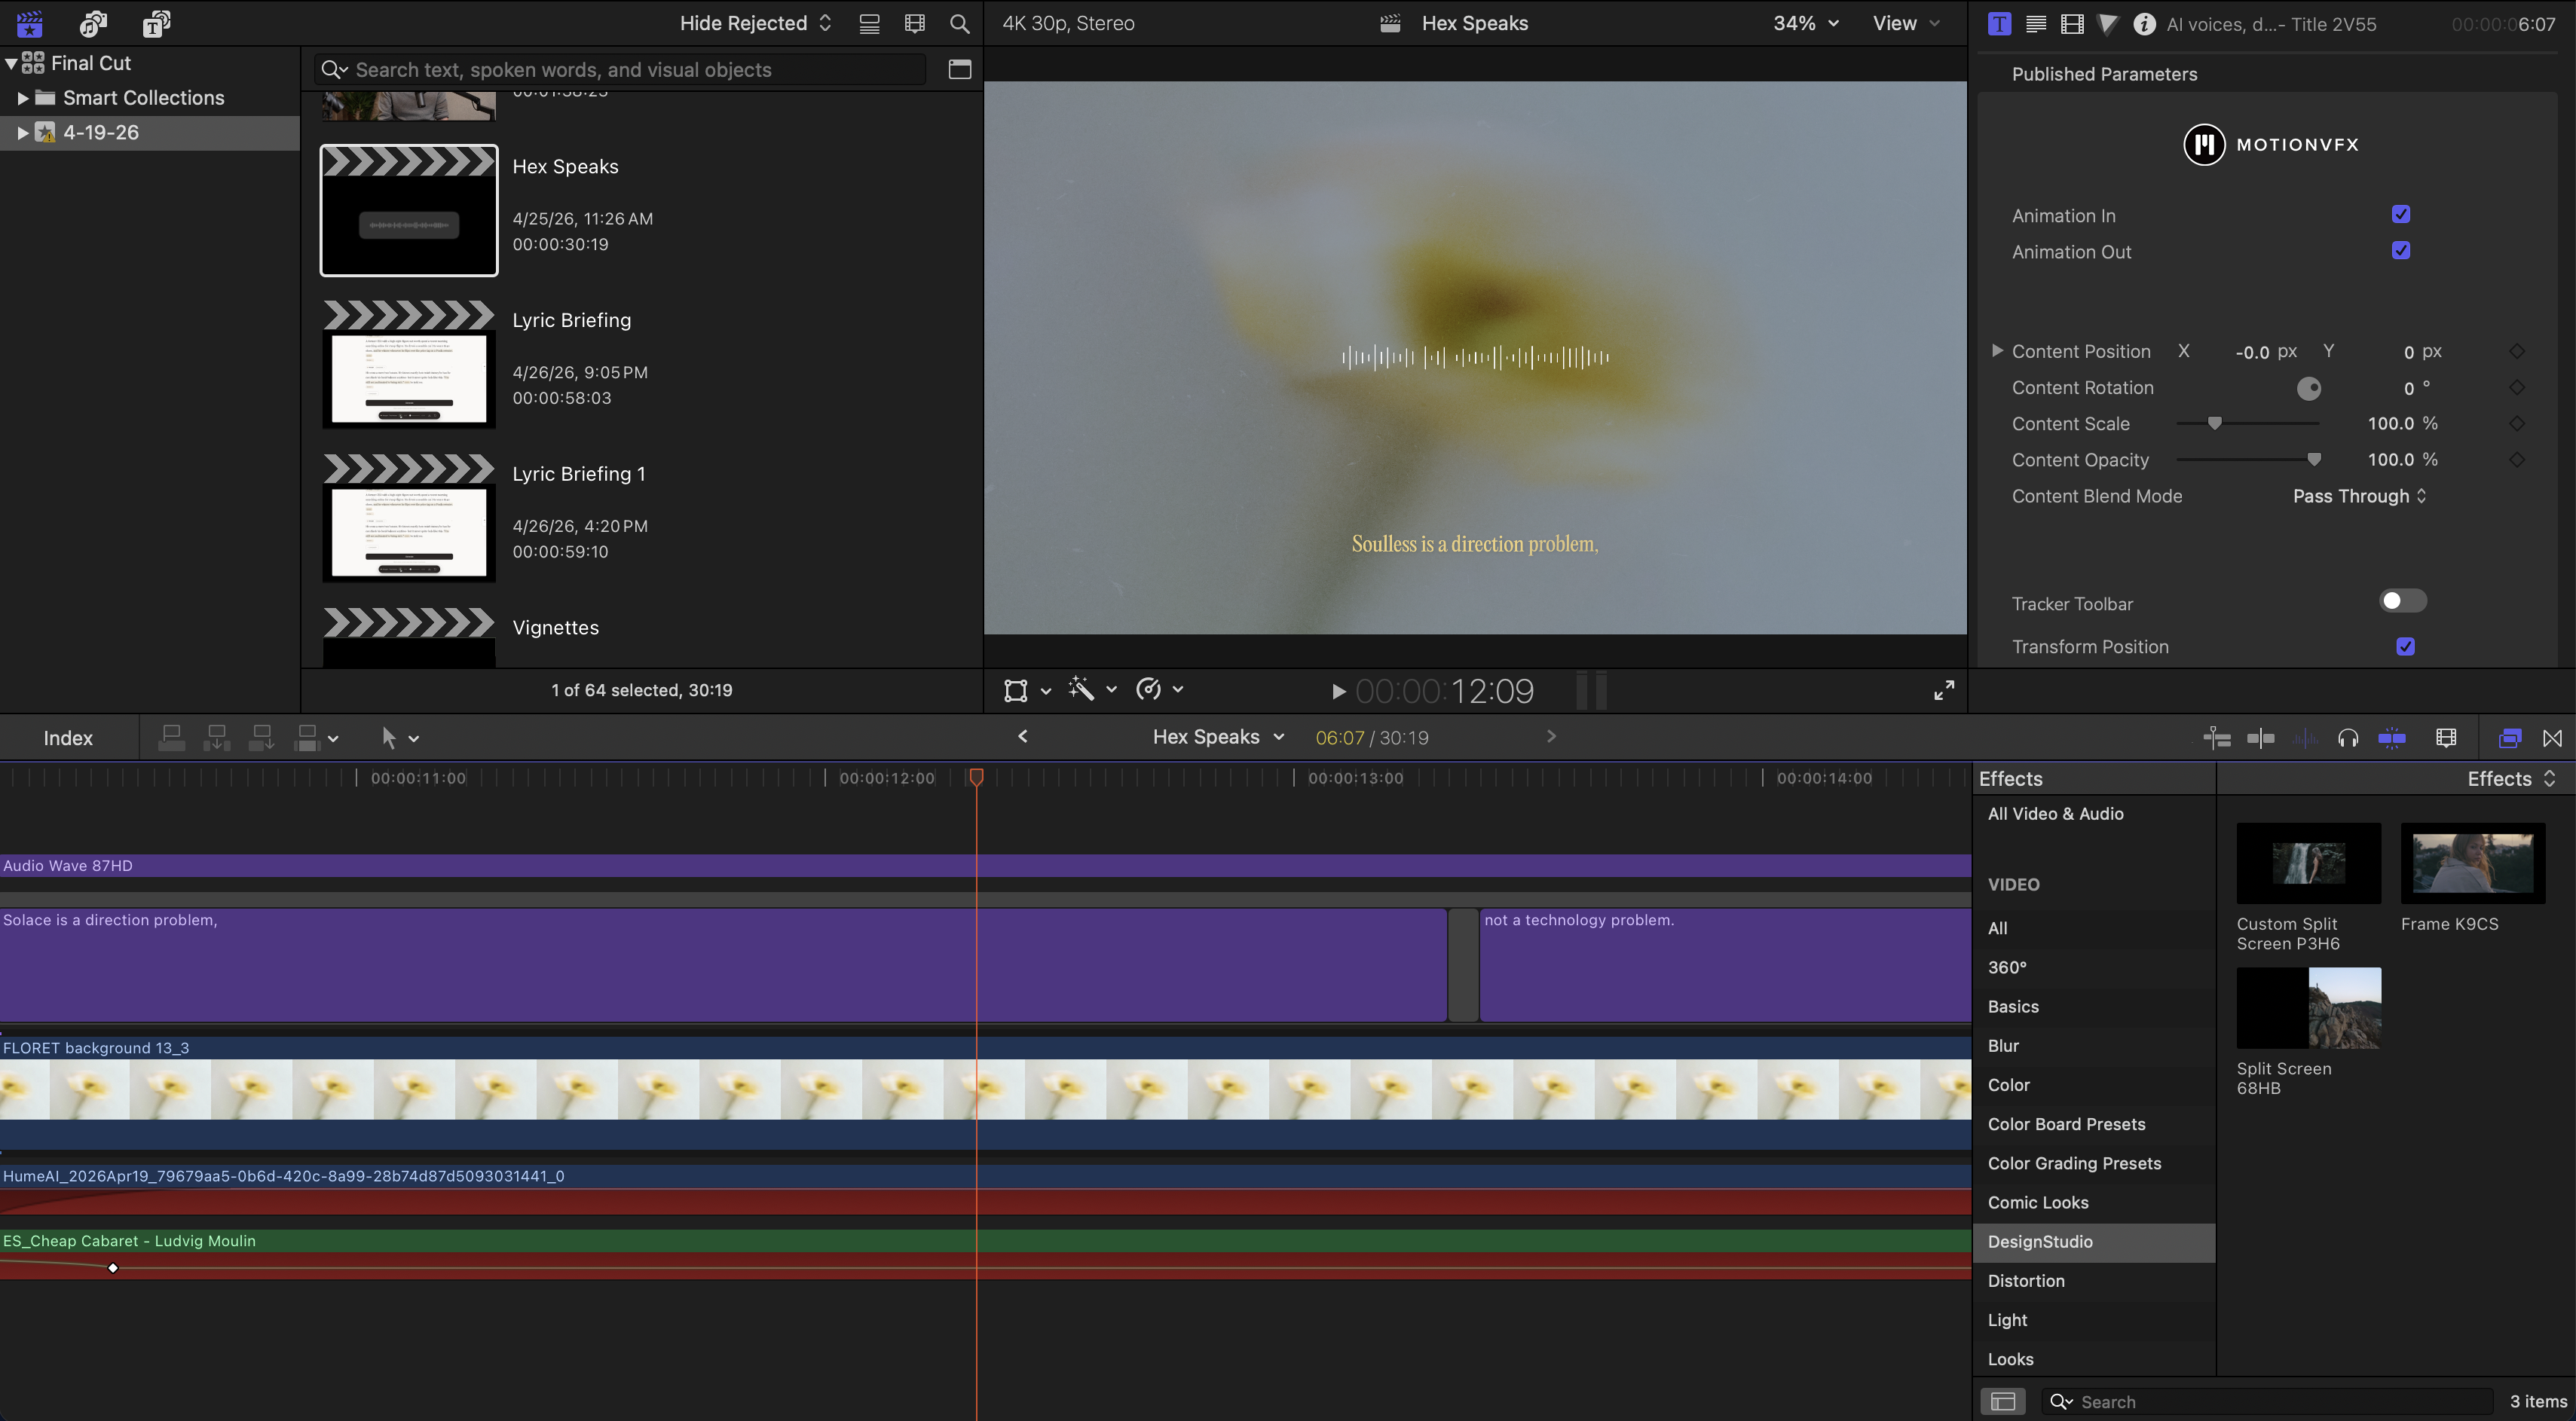
Task: Expand the 4-19-26 event
Action: pyautogui.click(x=22, y=133)
